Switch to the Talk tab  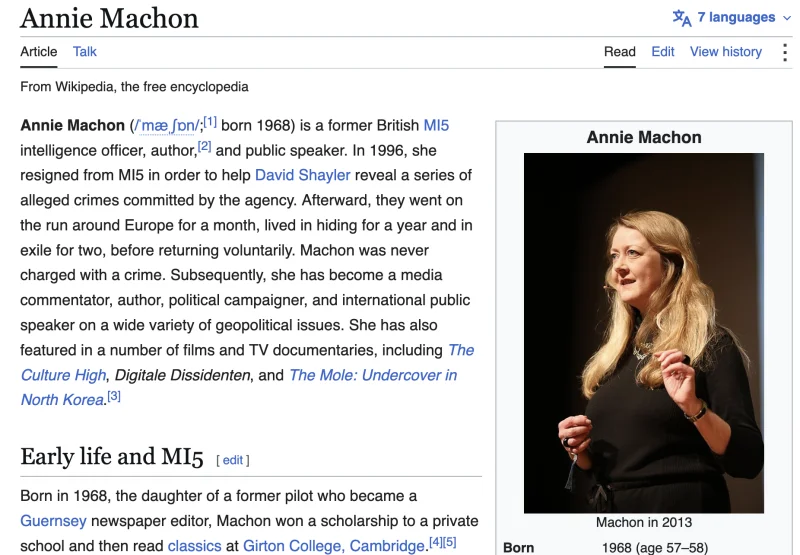pos(85,52)
